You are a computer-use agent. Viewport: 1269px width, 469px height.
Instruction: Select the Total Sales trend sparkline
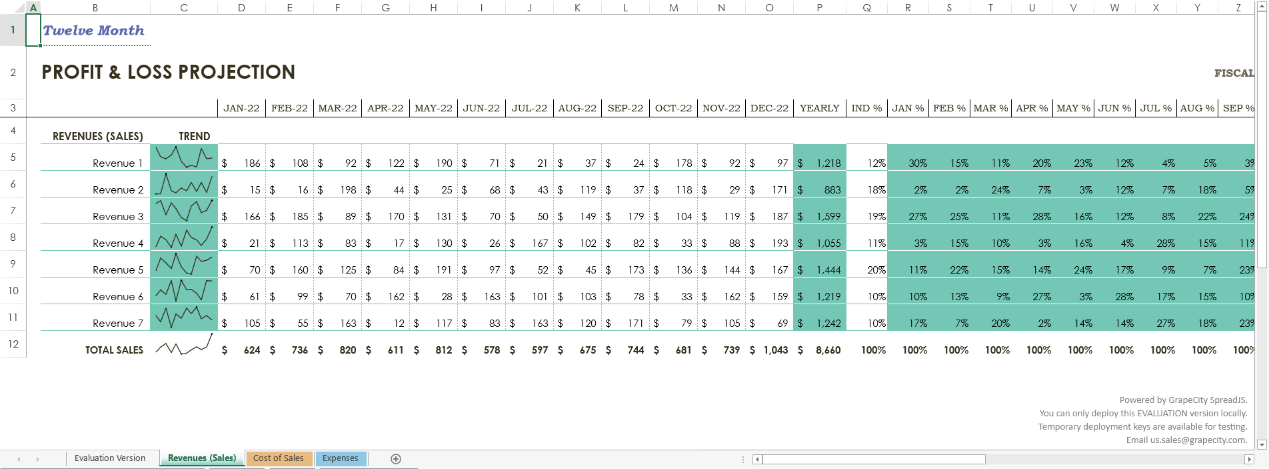pyautogui.click(x=184, y=350)
